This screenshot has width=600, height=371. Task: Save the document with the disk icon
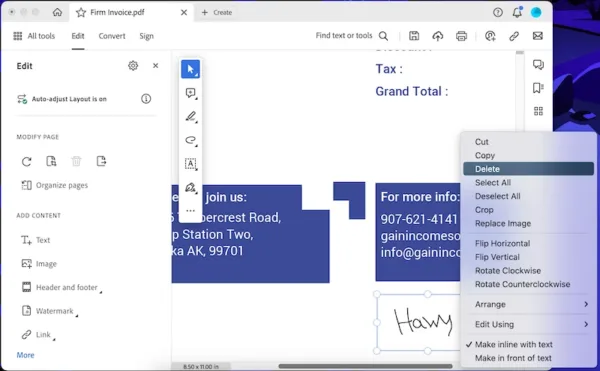pos(414,36)
